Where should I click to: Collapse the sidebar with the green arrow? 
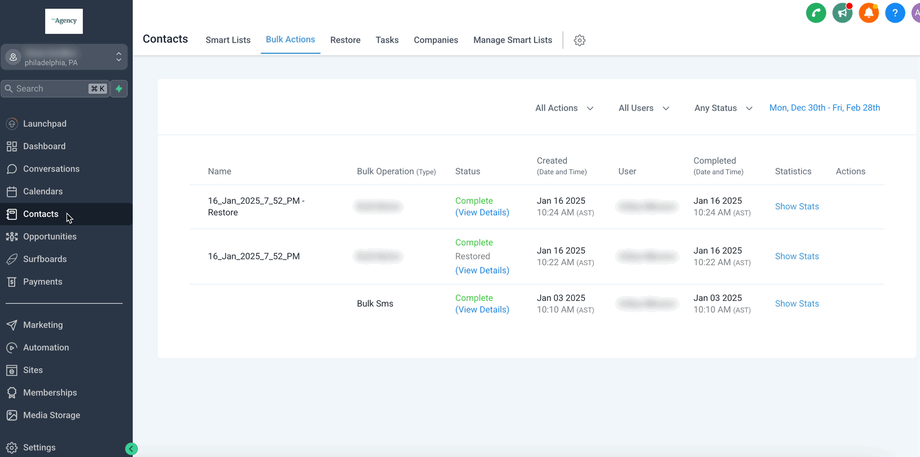pyautogui.click(x=131, y=449)
